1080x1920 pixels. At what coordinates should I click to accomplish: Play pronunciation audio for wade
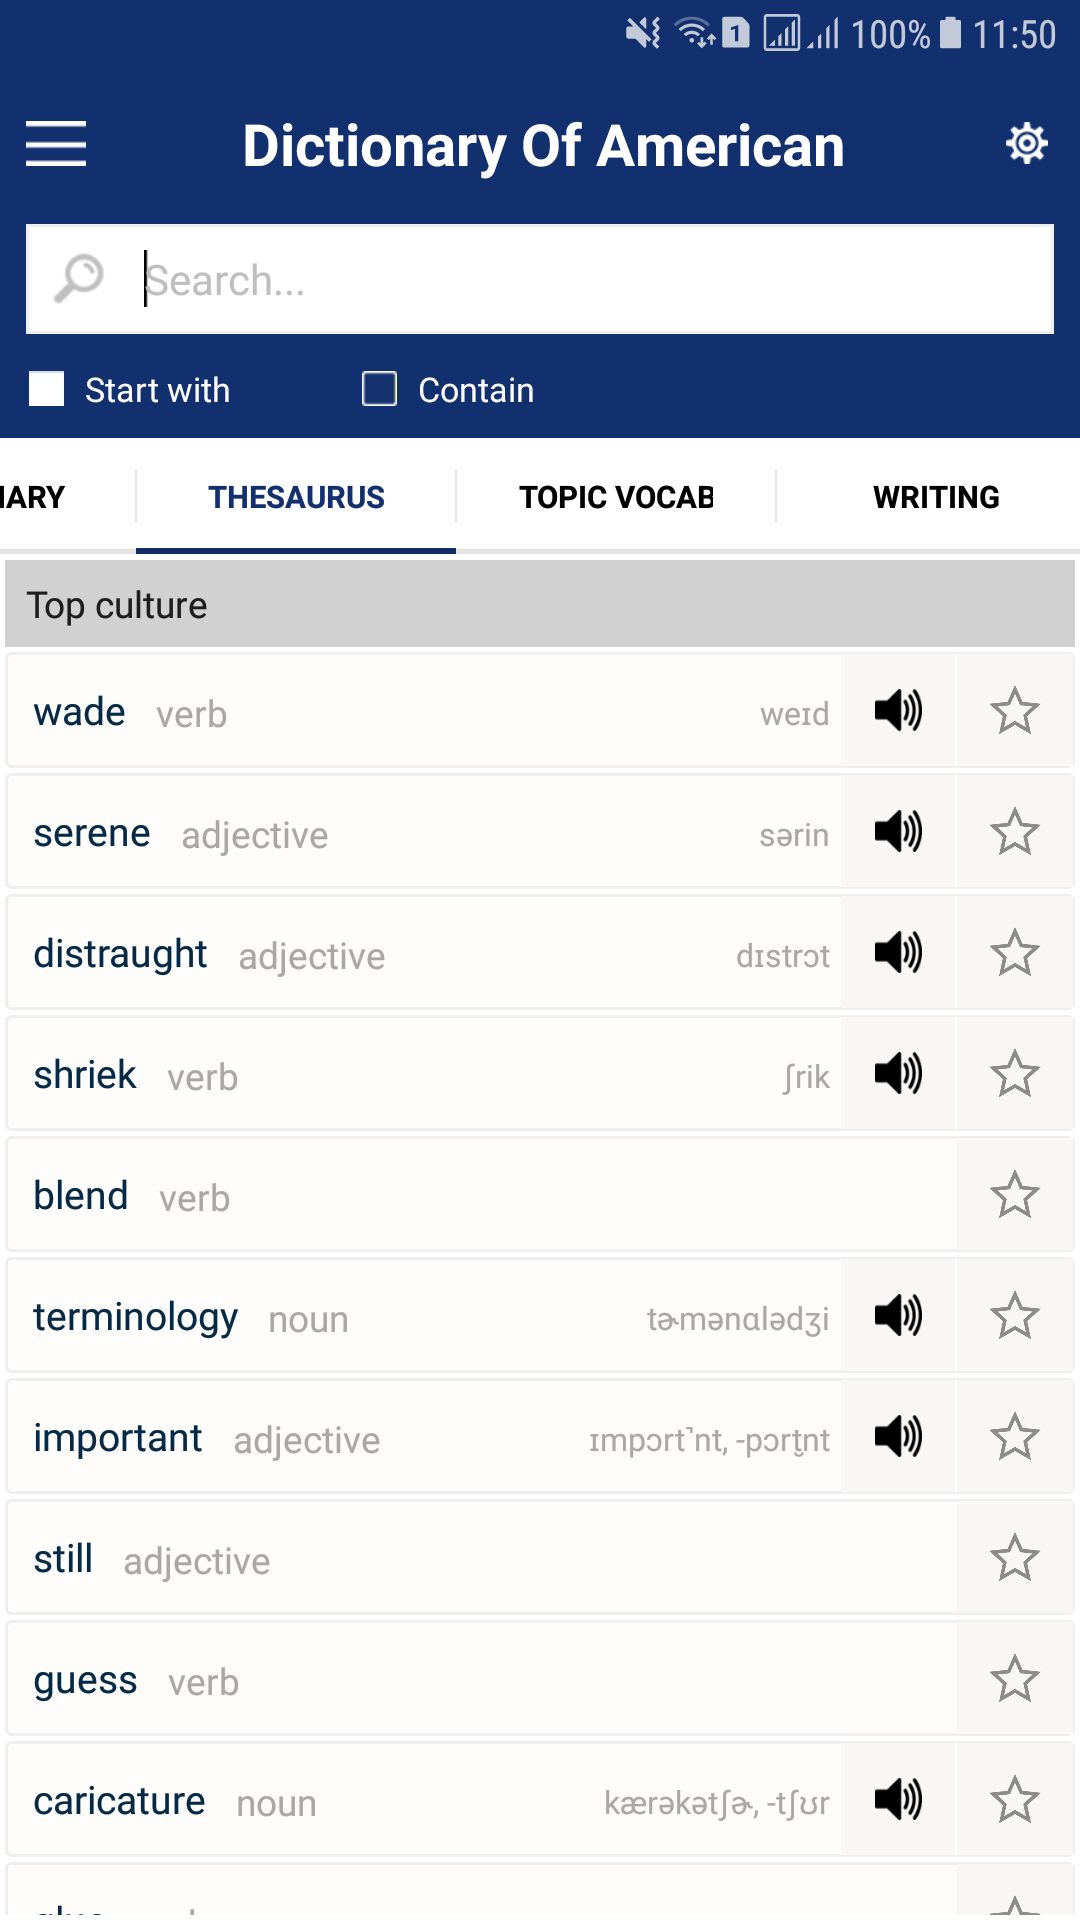pyautogui.click(x=898, y=711)
